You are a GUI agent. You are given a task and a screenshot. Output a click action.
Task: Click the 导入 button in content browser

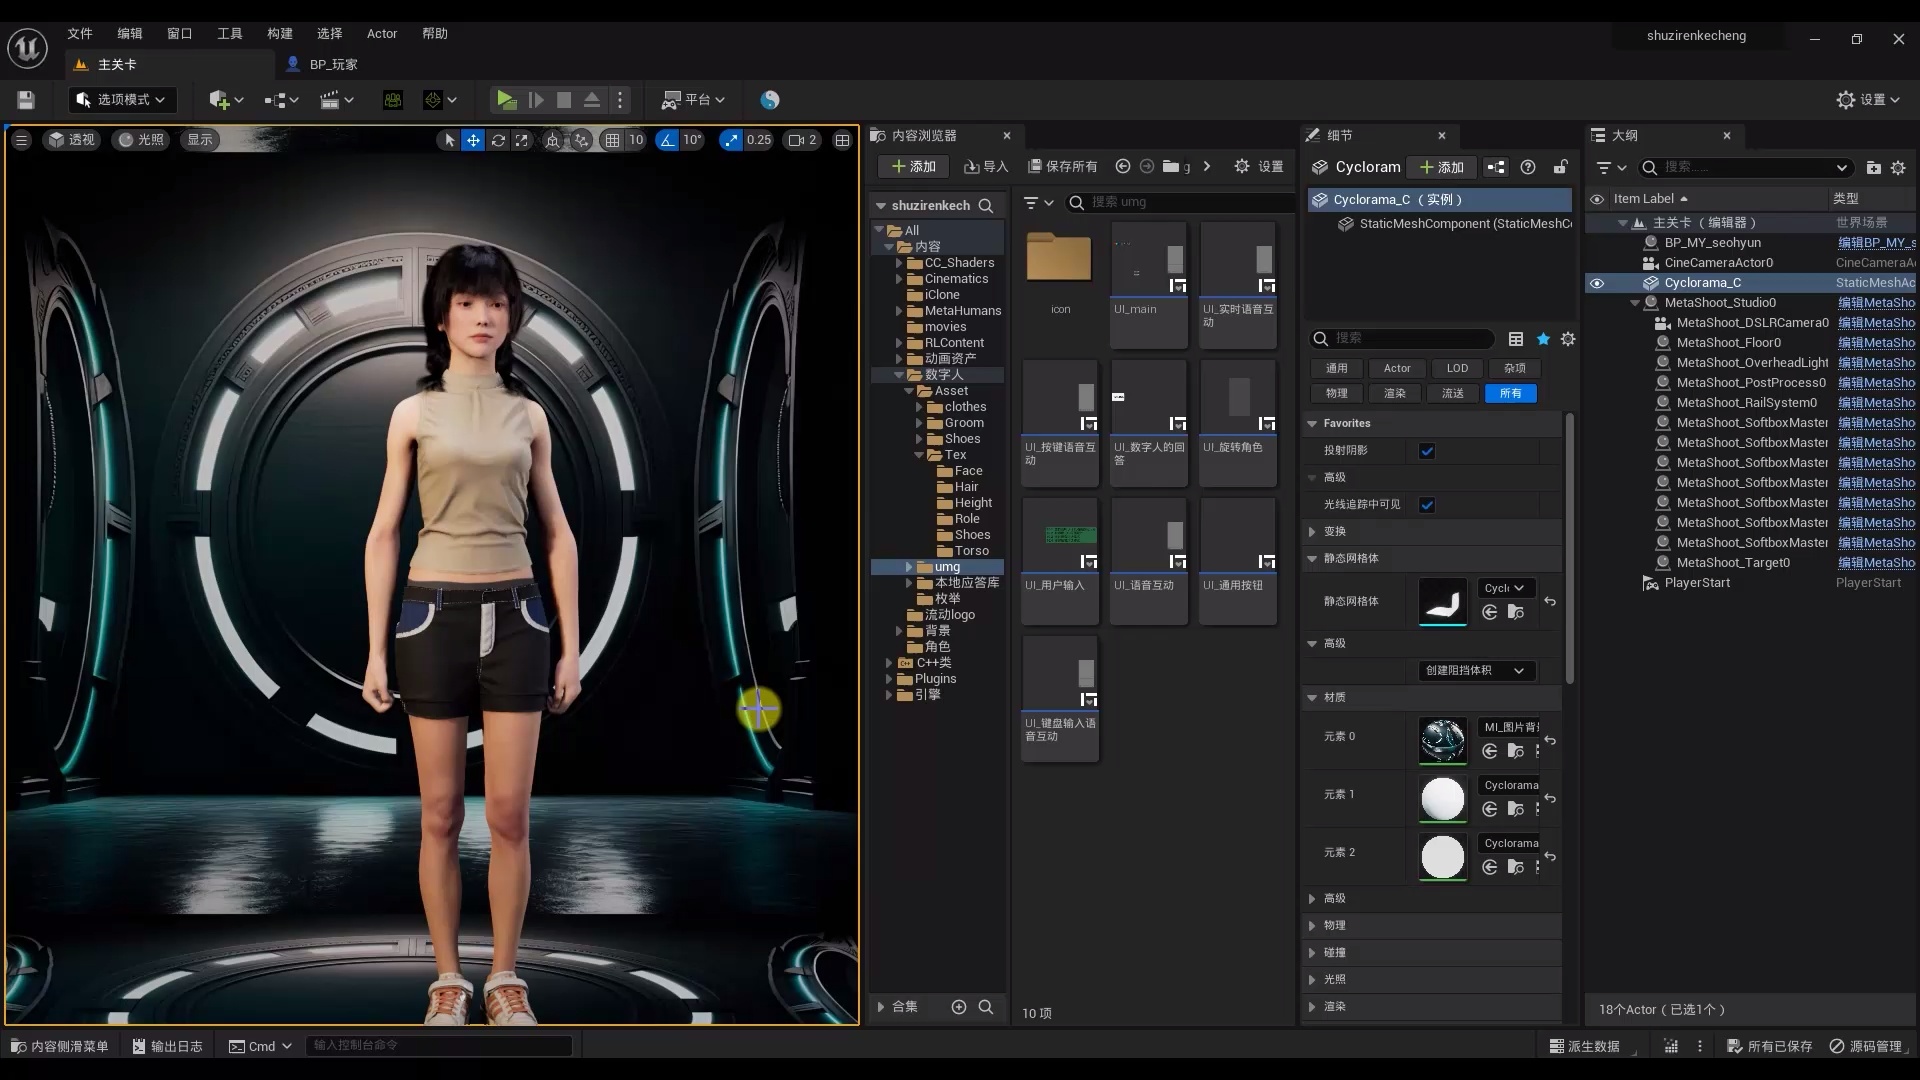986,167
